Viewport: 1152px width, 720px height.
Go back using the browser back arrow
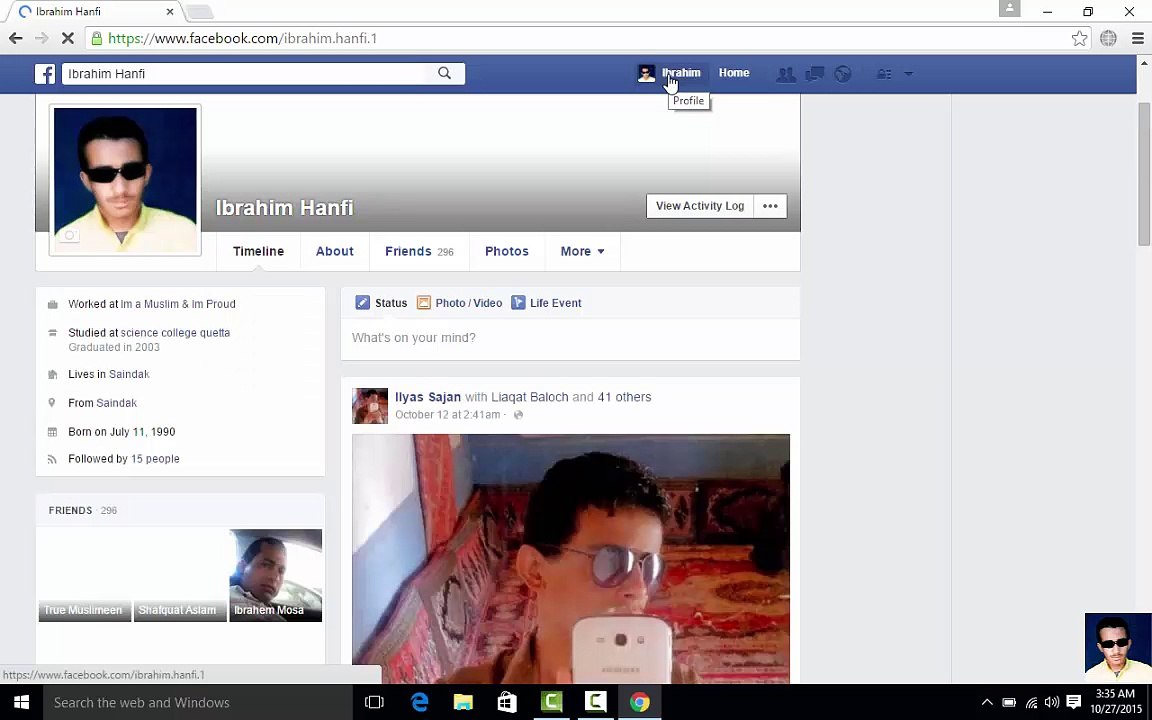point(15,38)
